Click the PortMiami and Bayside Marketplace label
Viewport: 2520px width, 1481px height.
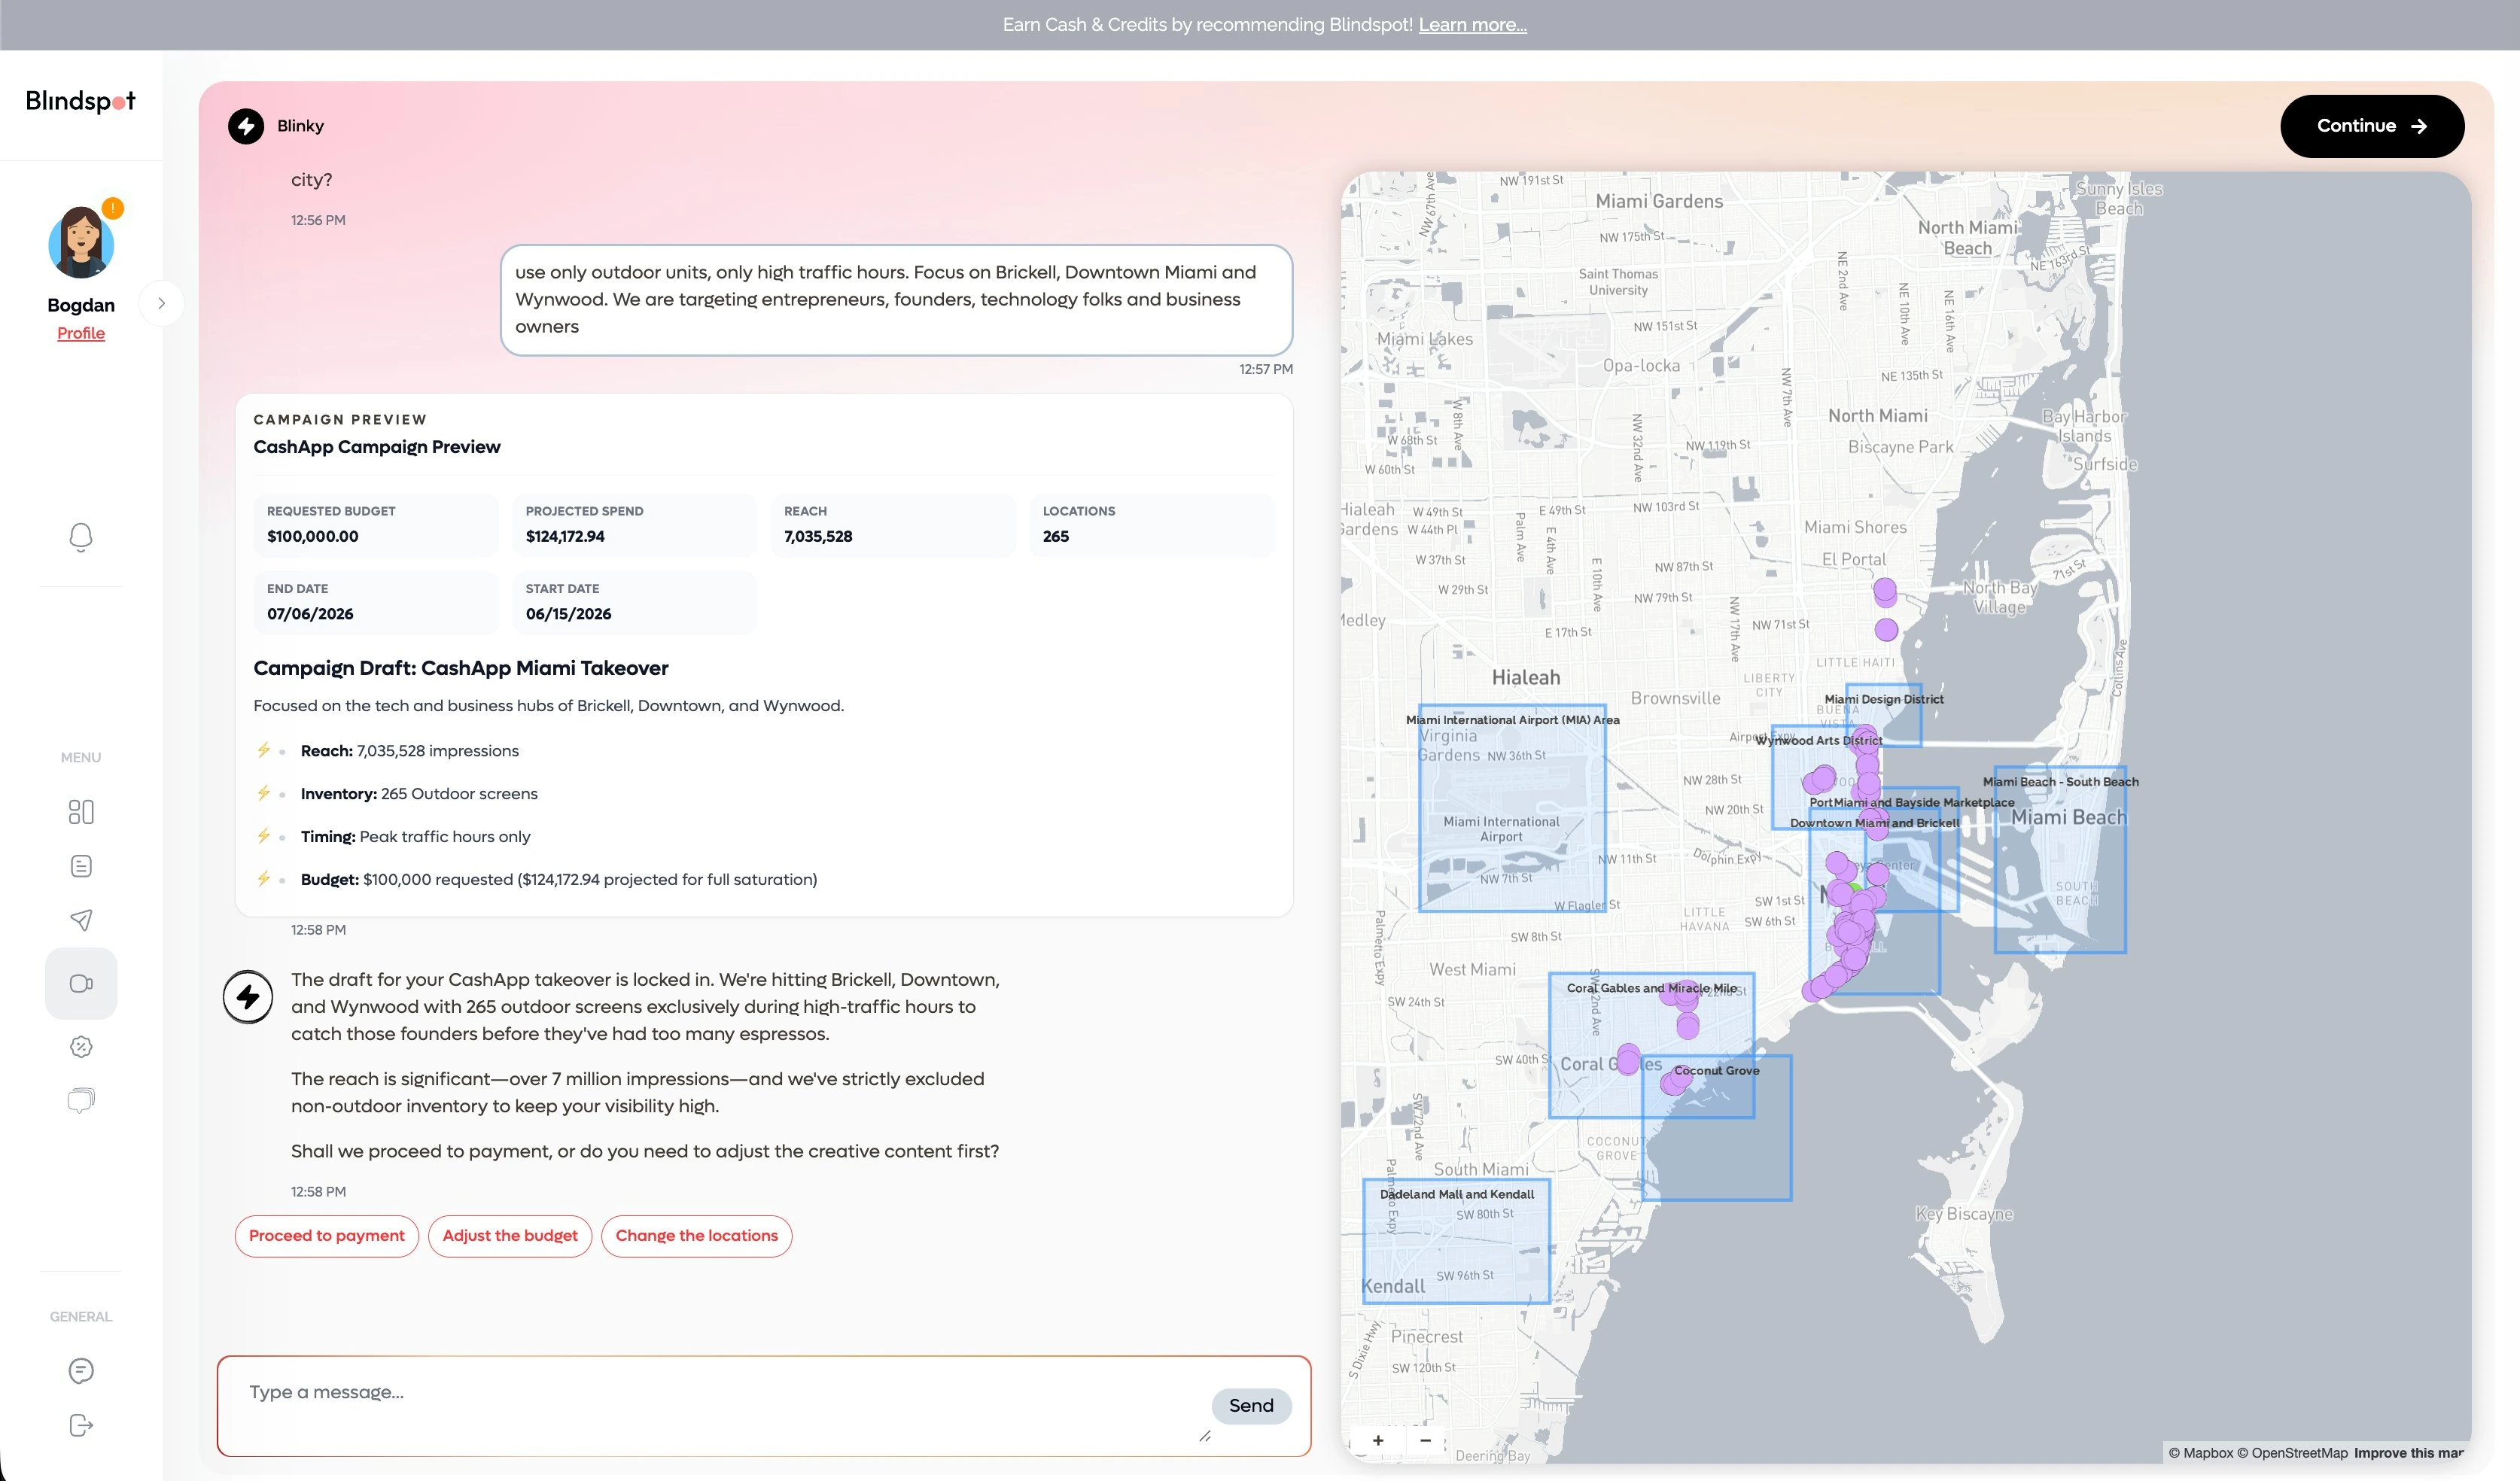[x=1911, y=802]
